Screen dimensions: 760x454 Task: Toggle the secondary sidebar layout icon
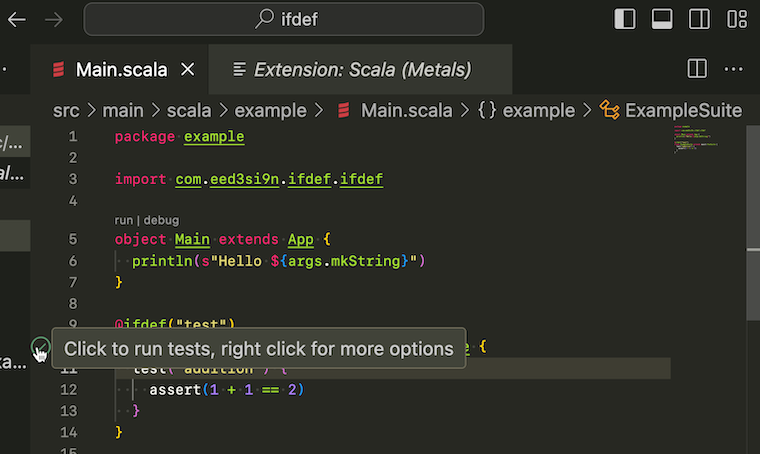tap(699, 19)
